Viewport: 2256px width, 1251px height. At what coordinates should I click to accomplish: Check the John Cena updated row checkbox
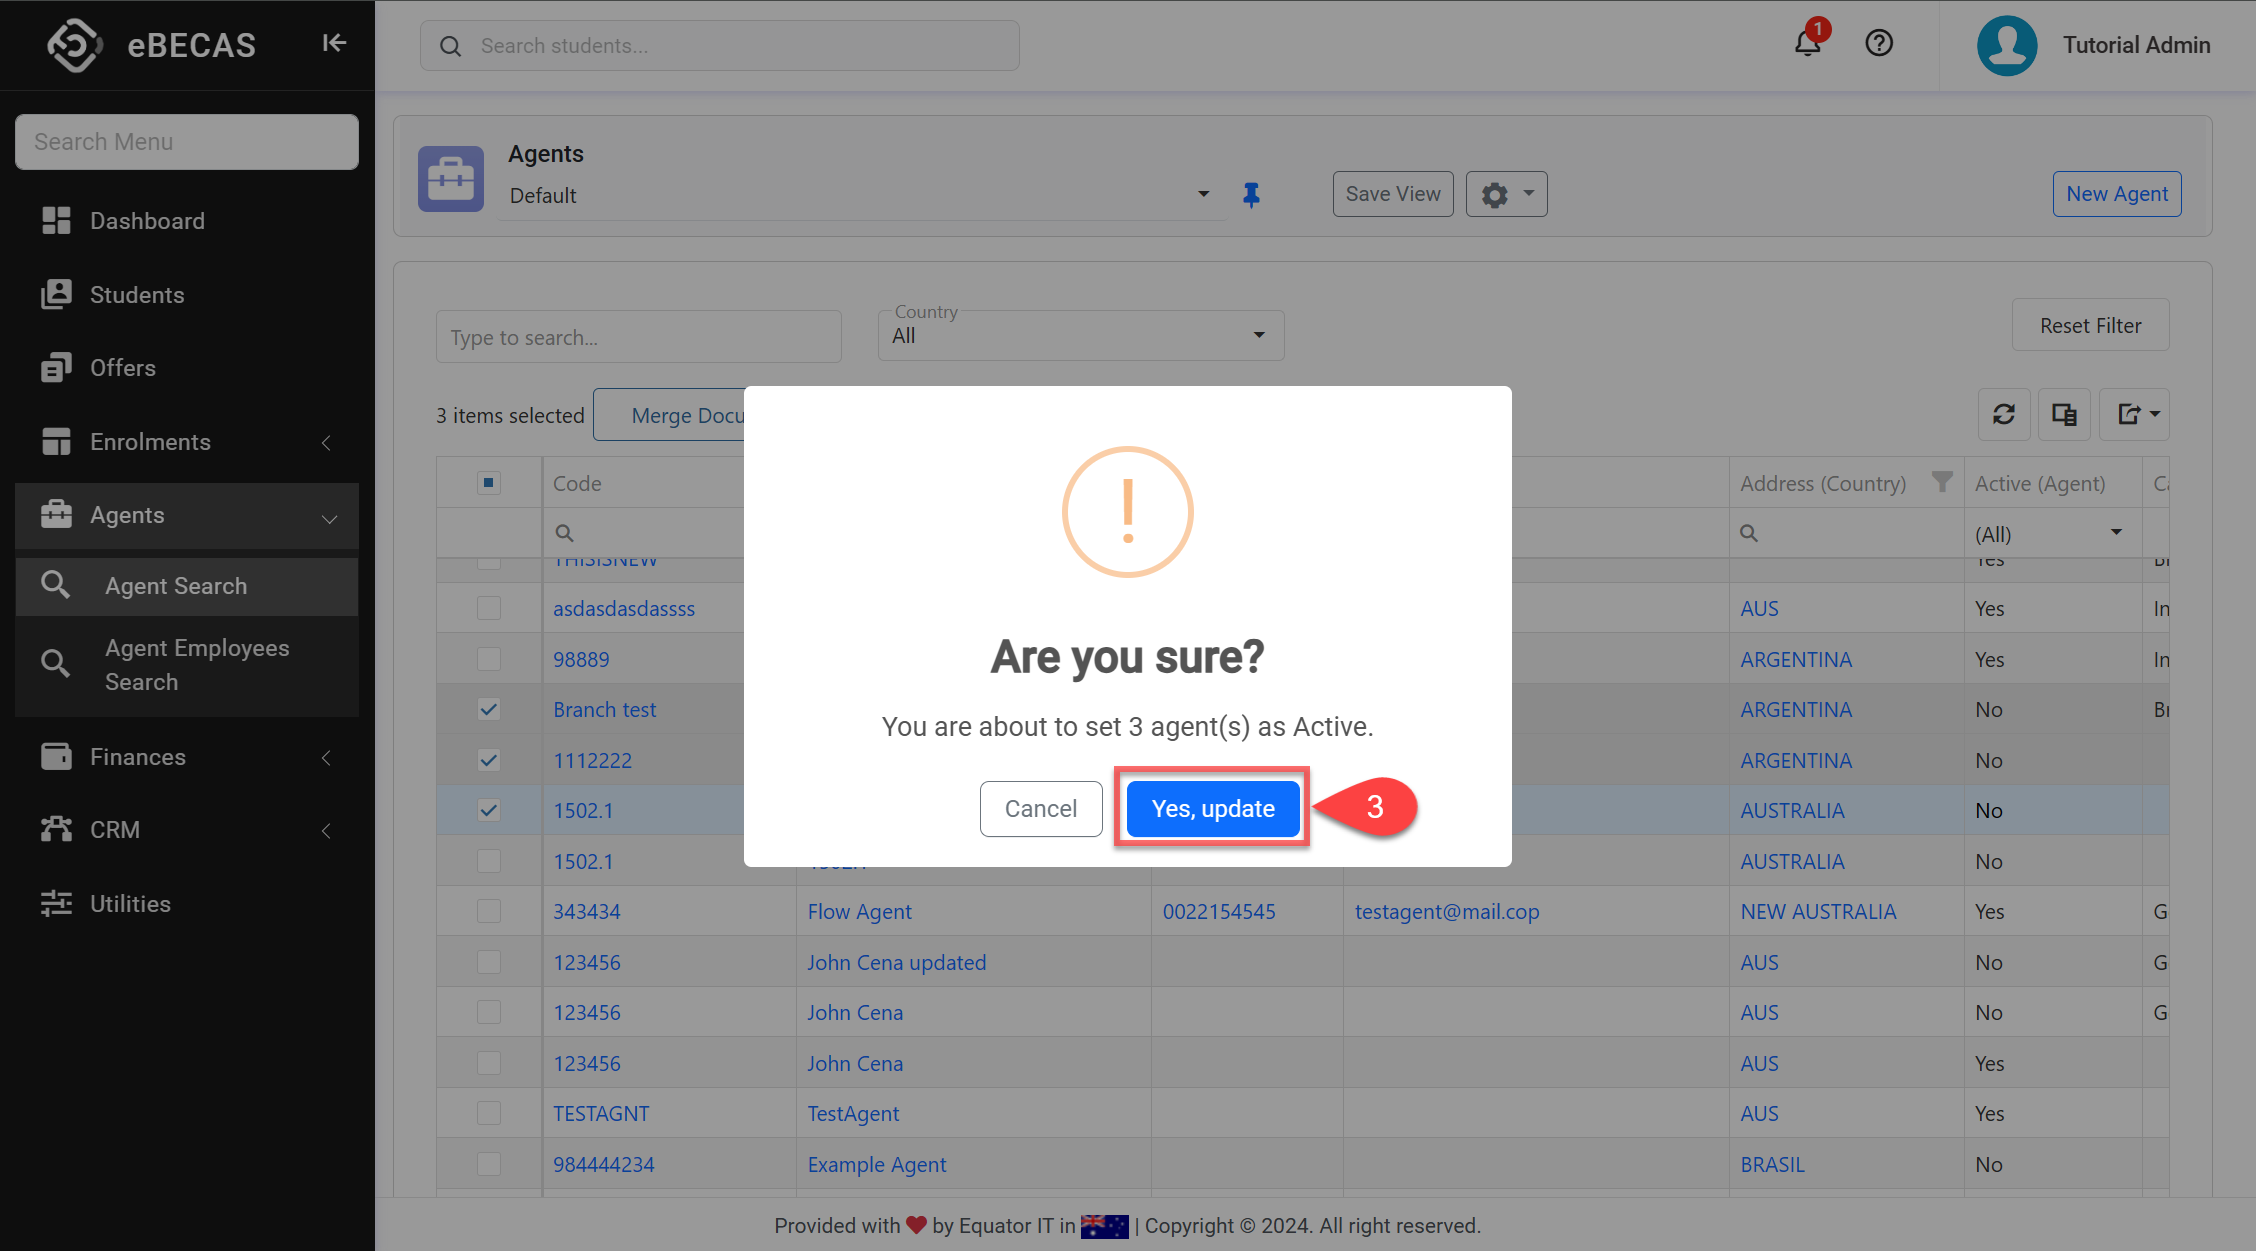click(488, 962)
